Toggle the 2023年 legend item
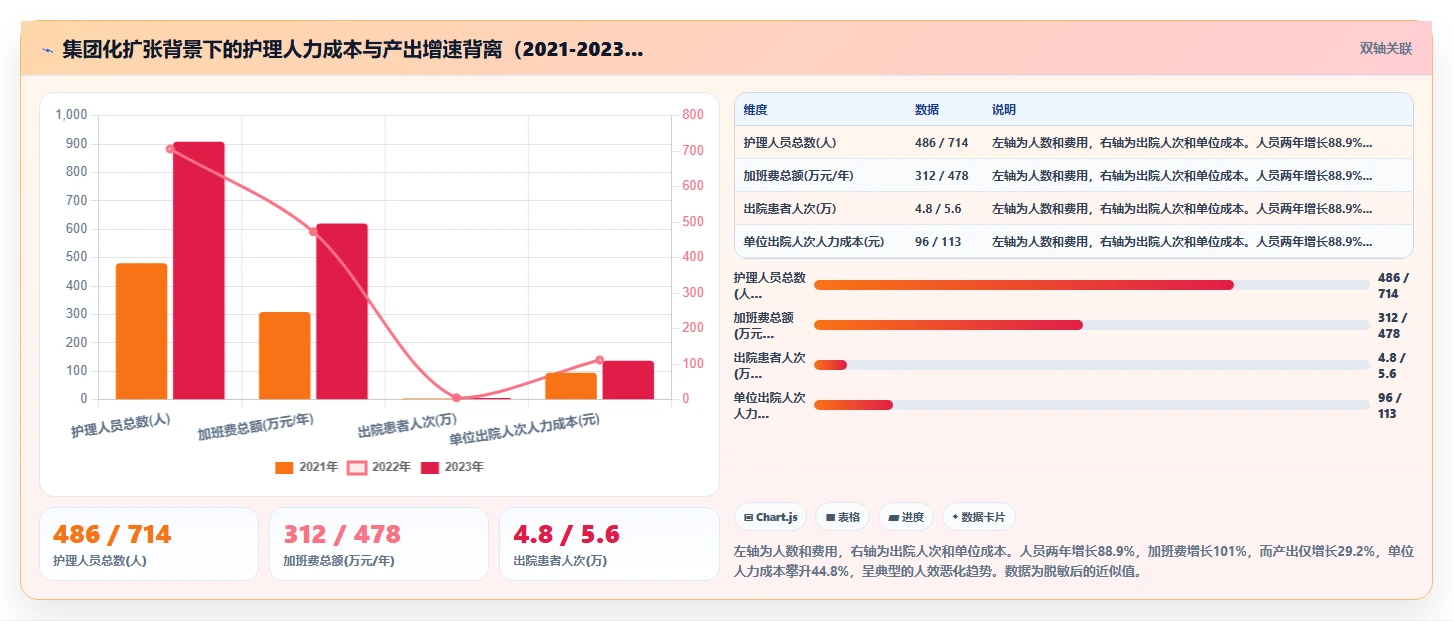Image resolution: width=1453 pixels, height=621 pixels. click(x=452, y=467)
